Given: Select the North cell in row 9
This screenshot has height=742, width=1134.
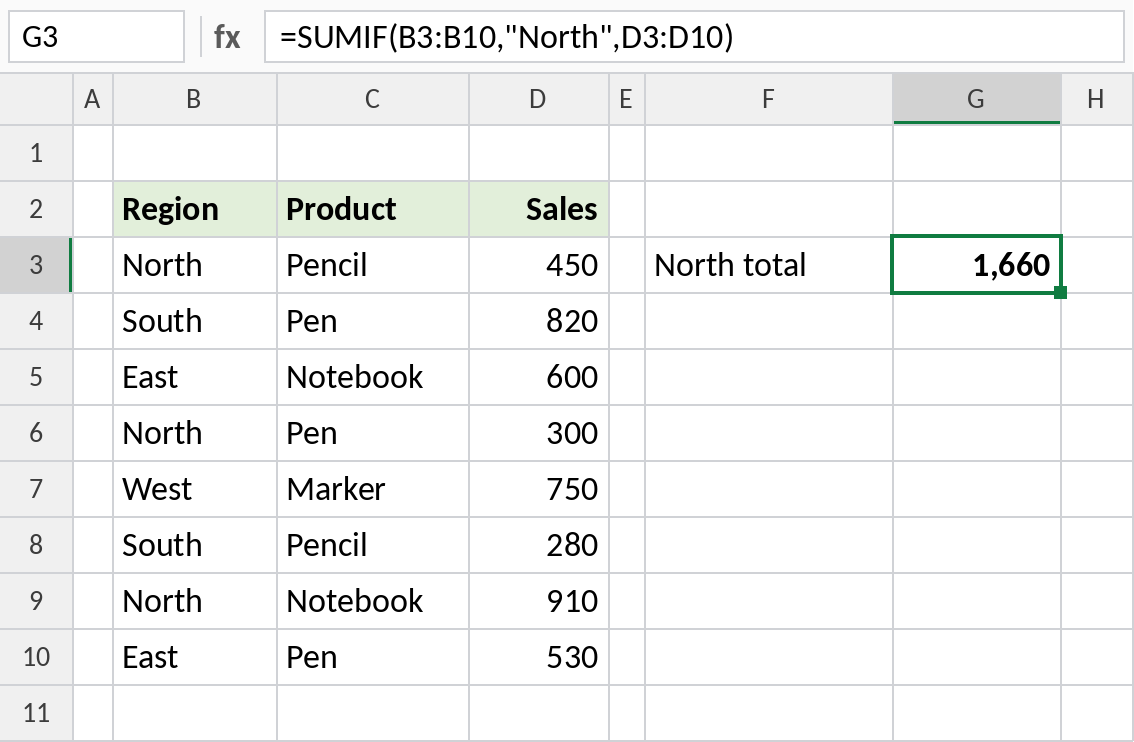Looking at the screenshot, I should 195,601.
